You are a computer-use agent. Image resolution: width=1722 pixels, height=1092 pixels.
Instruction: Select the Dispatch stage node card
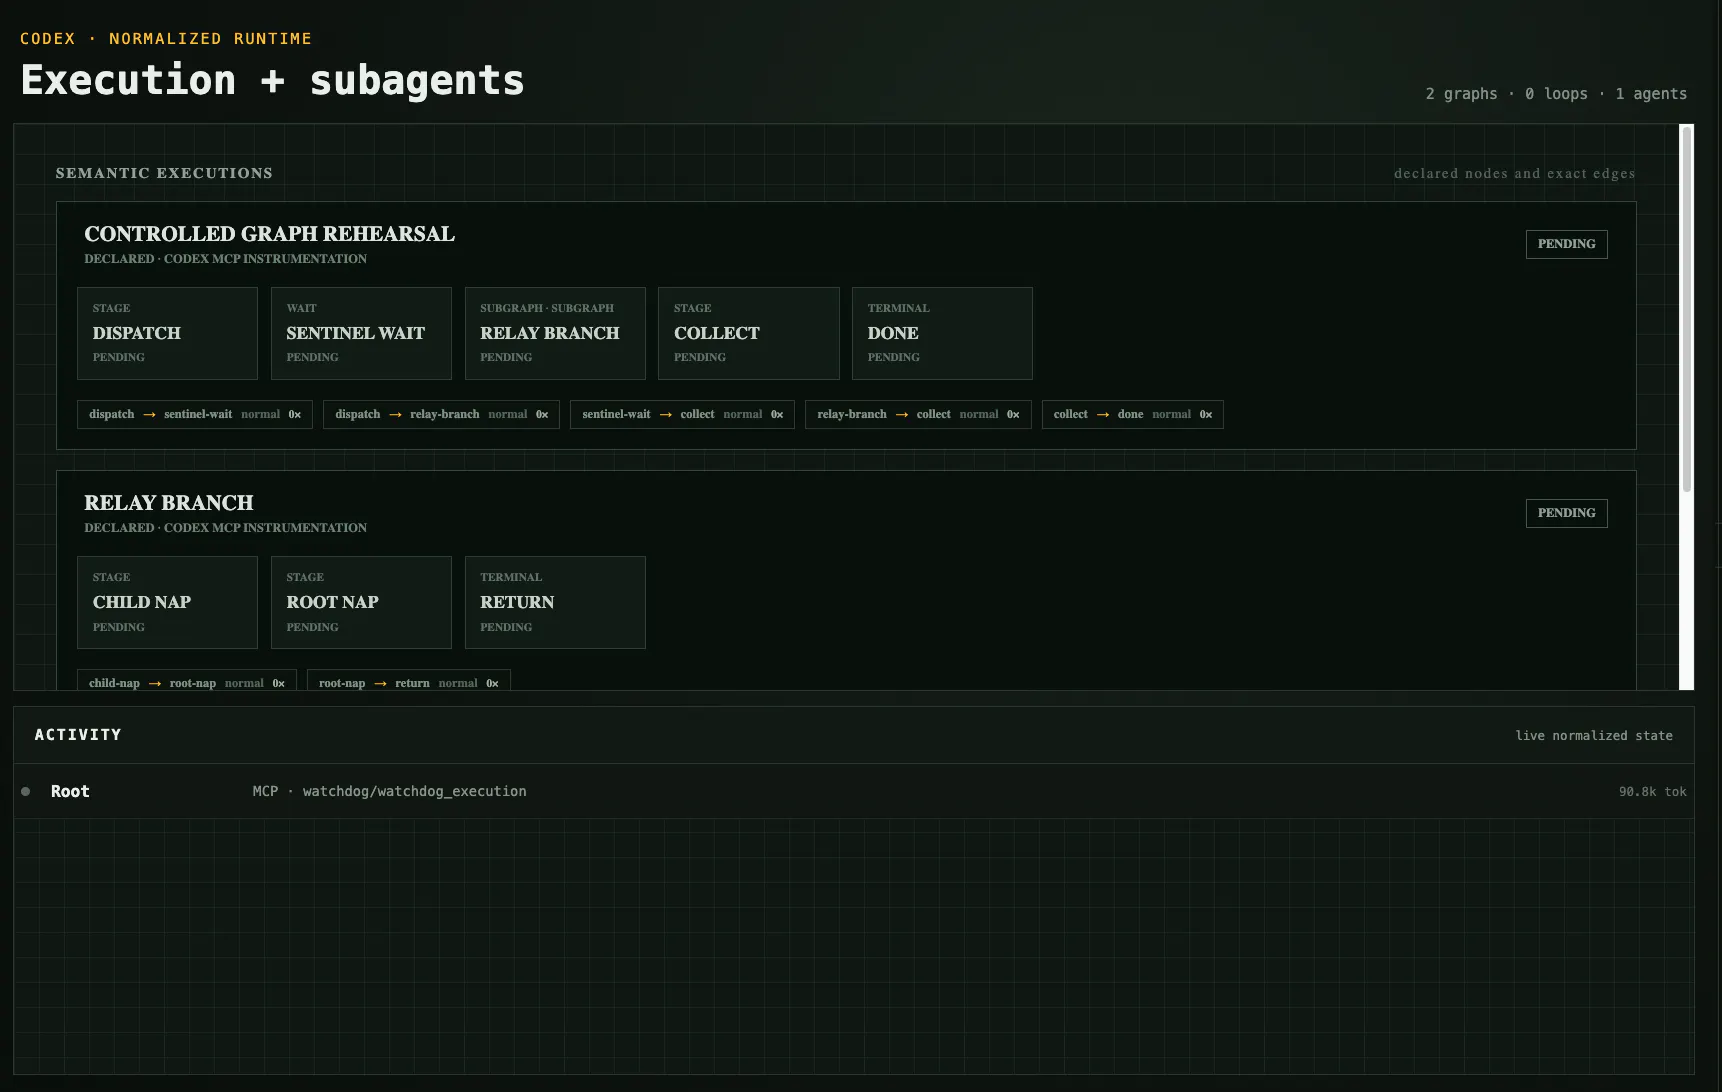tap(167, 333)
